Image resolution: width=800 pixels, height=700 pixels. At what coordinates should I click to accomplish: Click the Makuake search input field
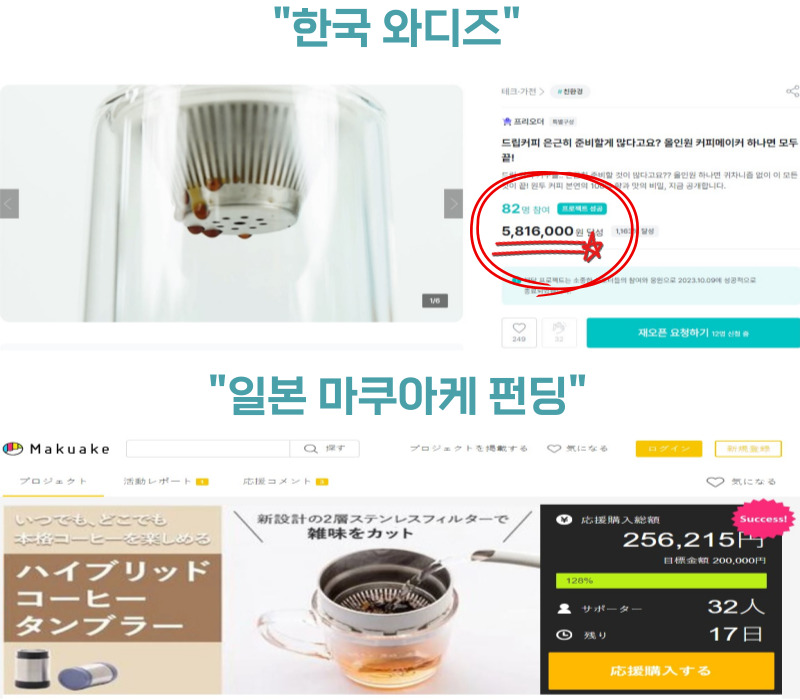point(208,448)
